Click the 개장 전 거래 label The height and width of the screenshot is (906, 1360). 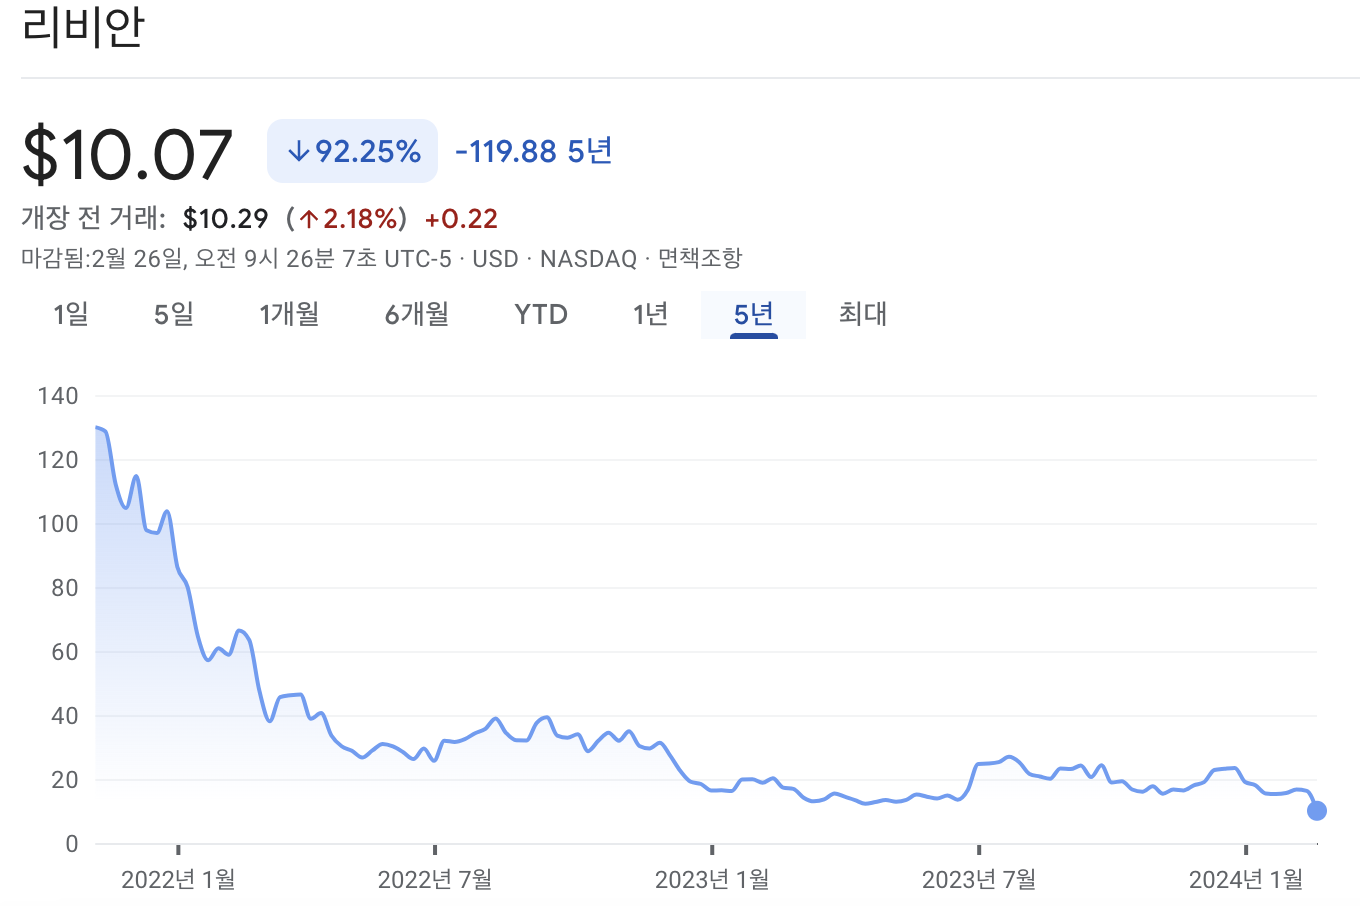pos(93,218)
